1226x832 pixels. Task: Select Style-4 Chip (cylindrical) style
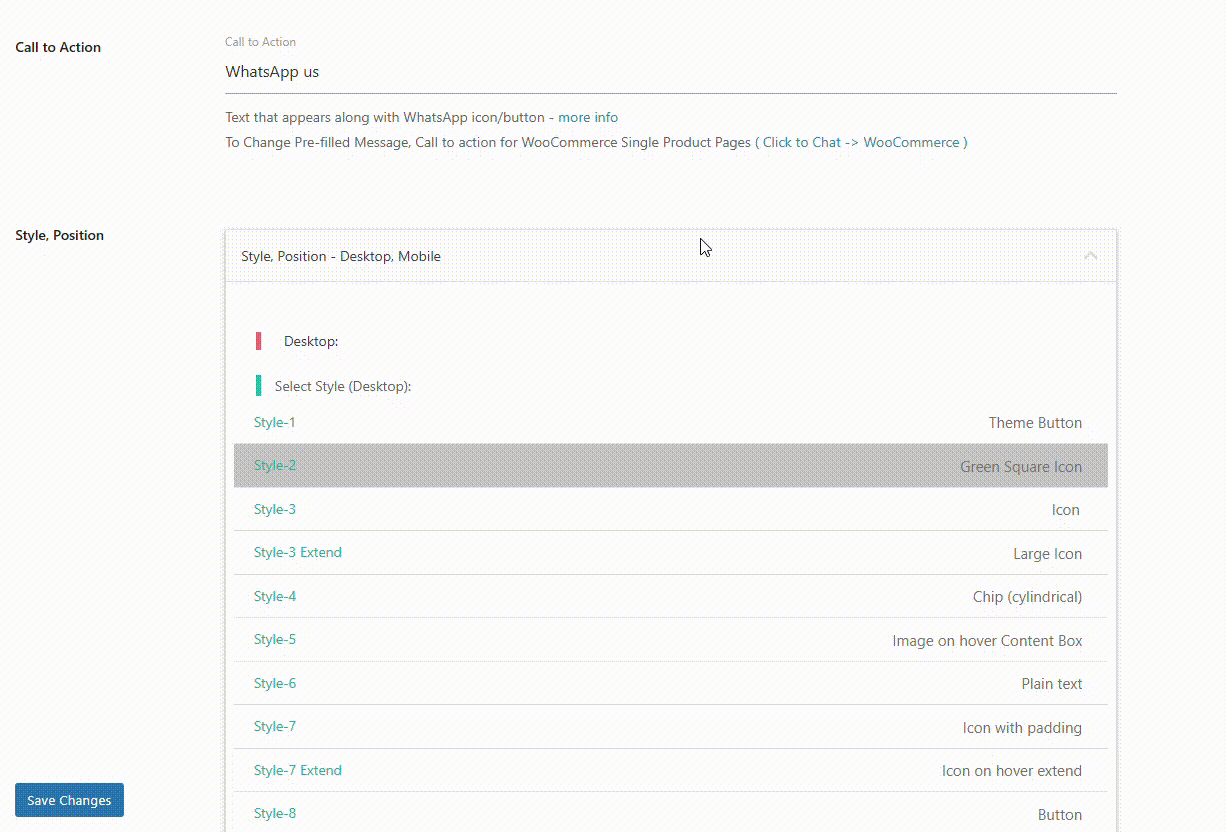pos(670,597)
